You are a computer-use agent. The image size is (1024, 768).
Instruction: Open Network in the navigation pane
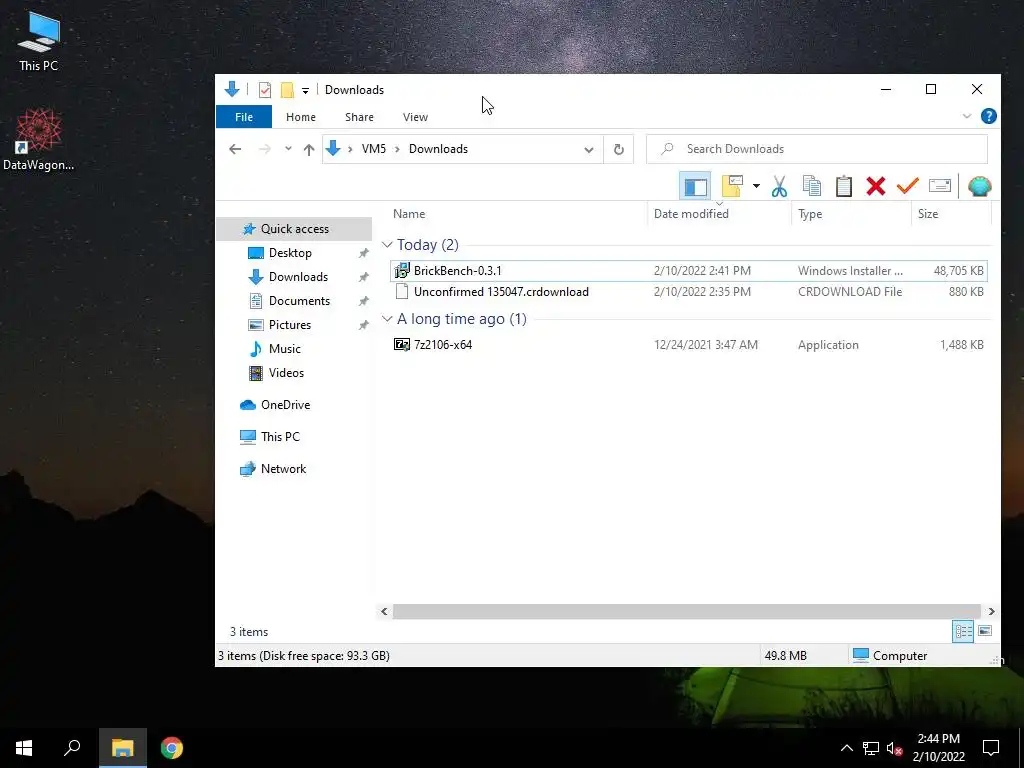283,469
